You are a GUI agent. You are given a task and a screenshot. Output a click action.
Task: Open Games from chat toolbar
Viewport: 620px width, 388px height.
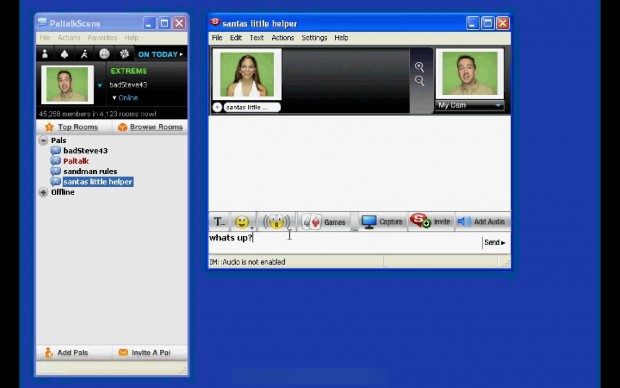324,222
